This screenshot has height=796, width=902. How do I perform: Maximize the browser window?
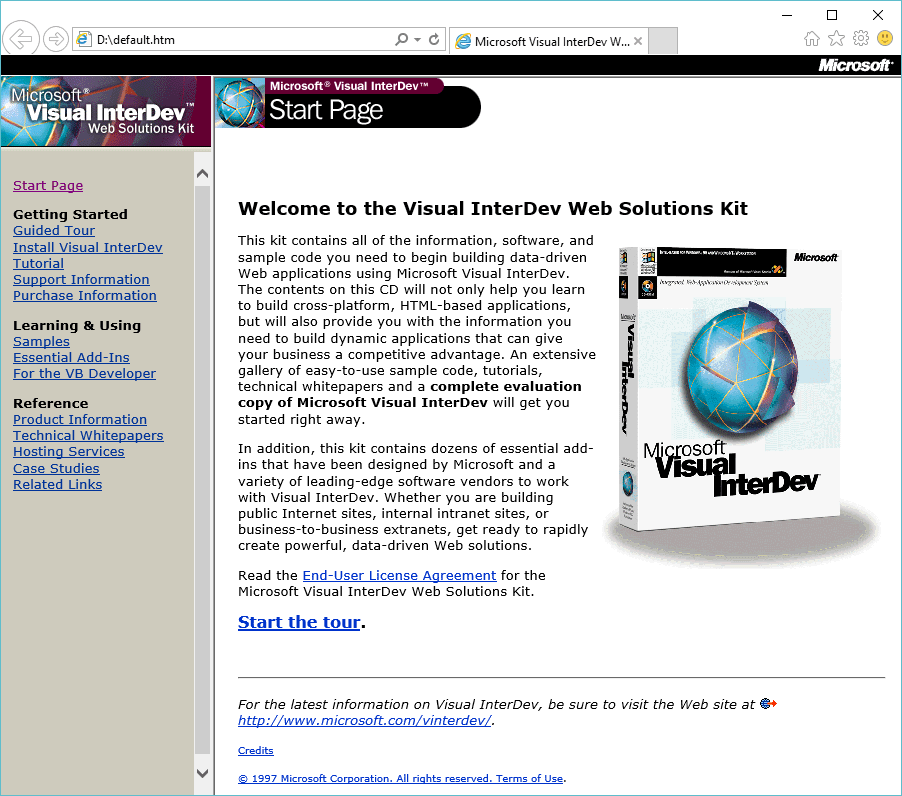point(832,15)
